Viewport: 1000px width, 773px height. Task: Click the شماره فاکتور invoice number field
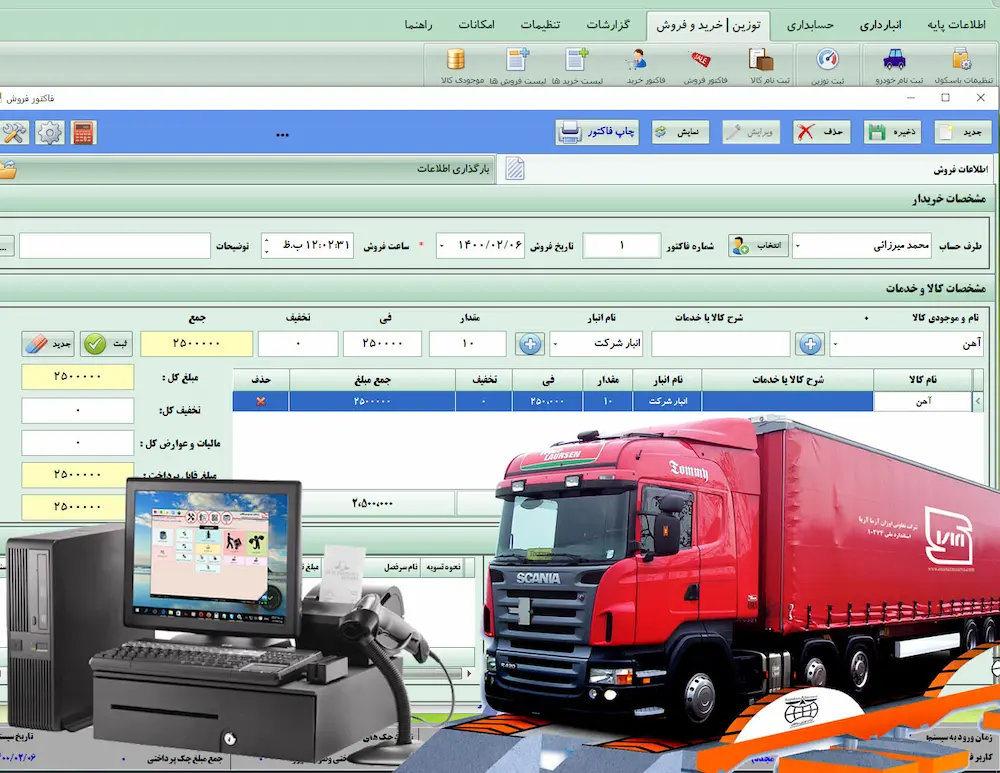621,246
